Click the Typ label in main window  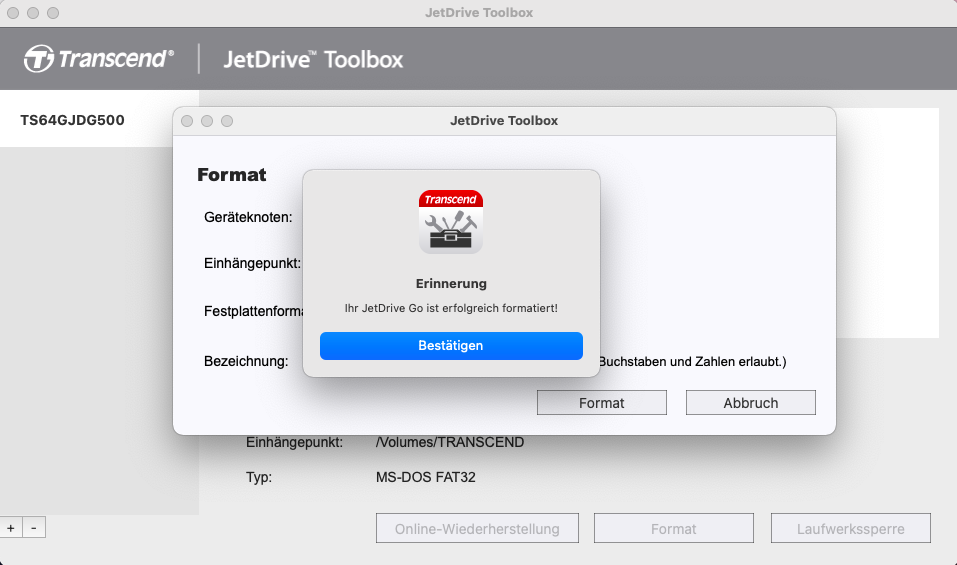(259, 477)
